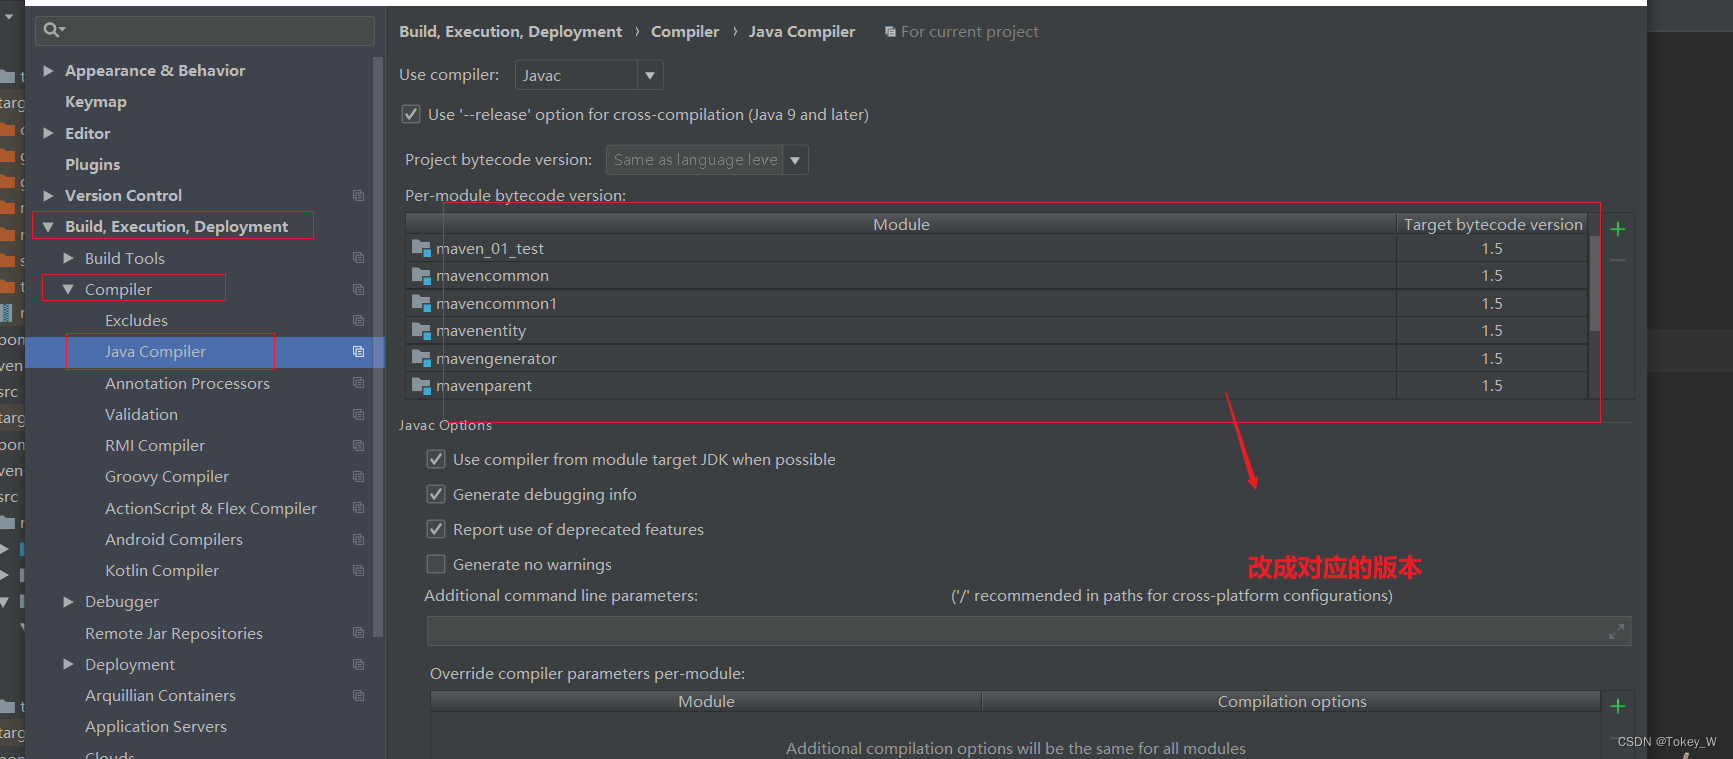
Task: Collapse the Compiler tree node
Action: 68,289
